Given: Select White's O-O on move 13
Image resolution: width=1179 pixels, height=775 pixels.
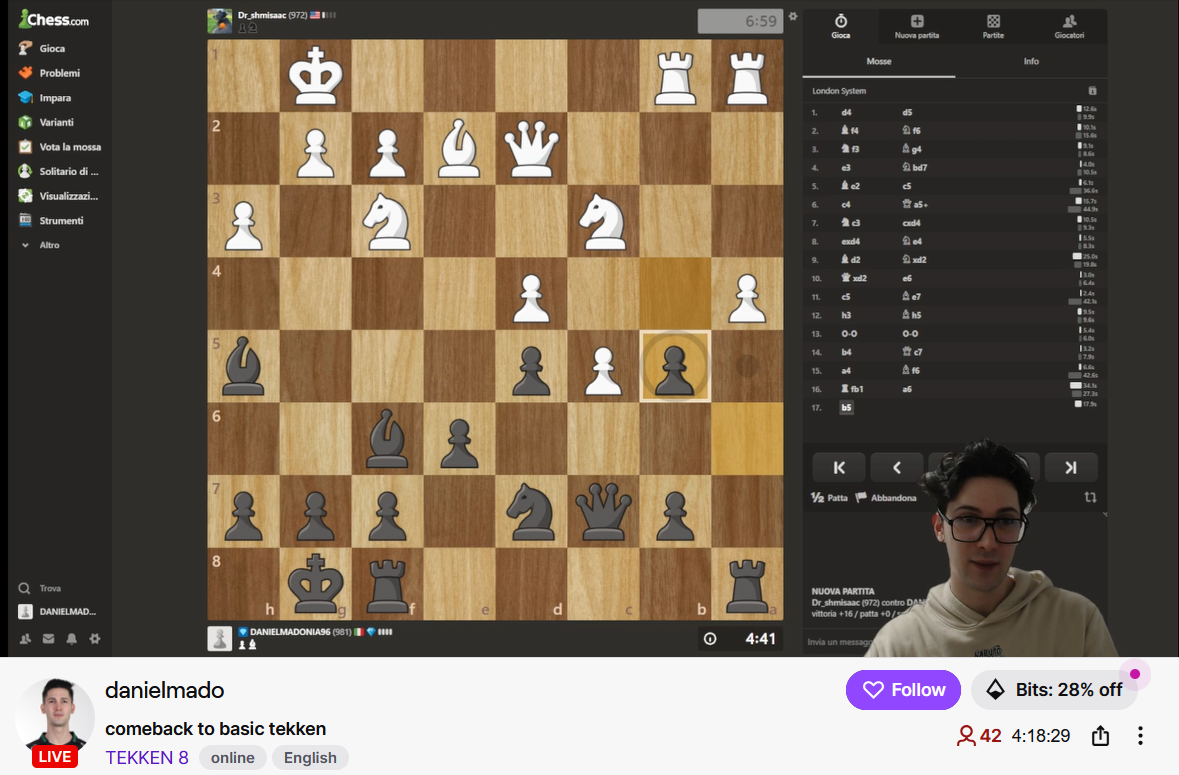Looking at the screenshot, I should (x=850, y=334).
